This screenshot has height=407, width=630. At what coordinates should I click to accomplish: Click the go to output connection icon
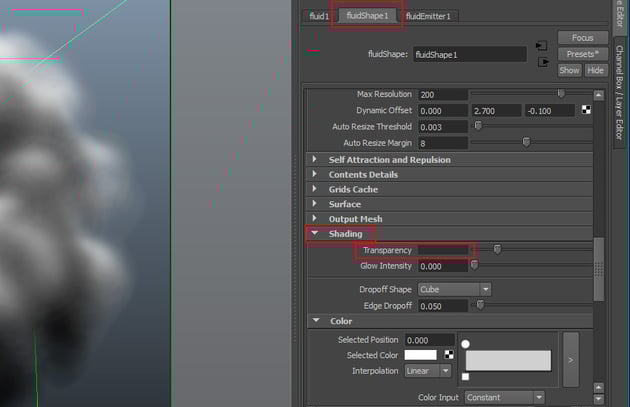pos(543,62)
